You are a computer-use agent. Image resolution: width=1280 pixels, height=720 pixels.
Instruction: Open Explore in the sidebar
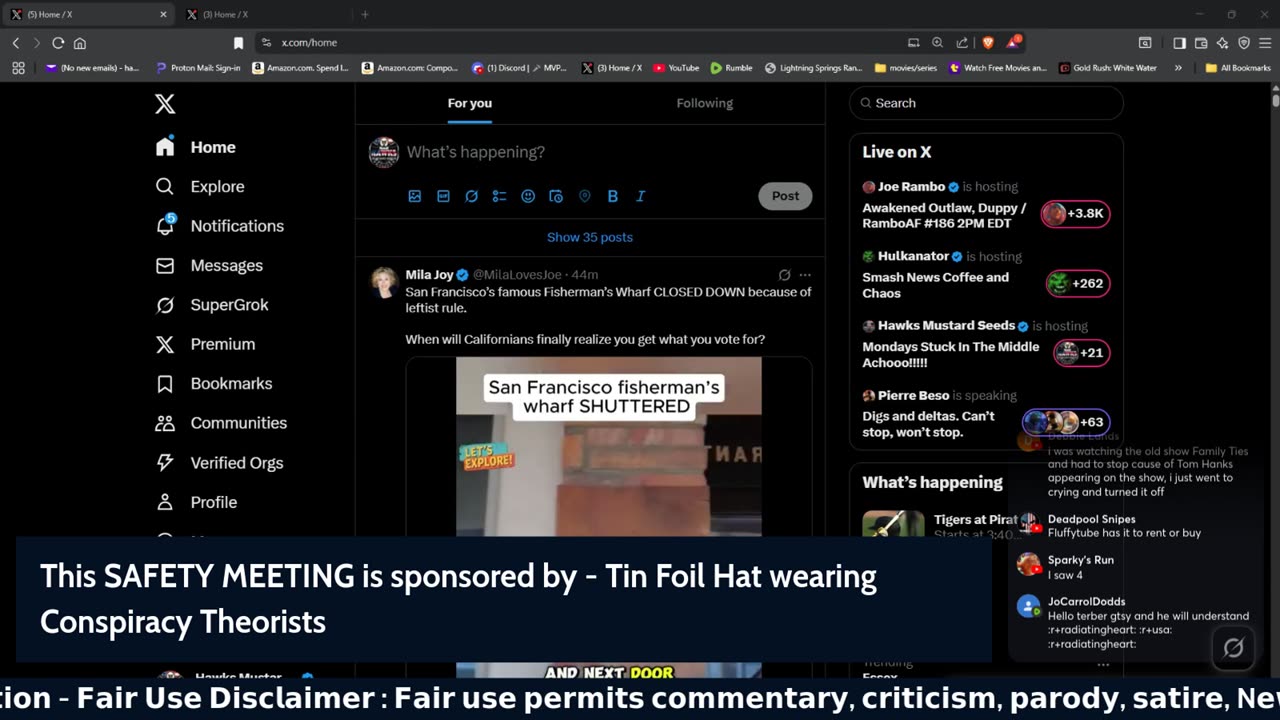click(200, 187)
